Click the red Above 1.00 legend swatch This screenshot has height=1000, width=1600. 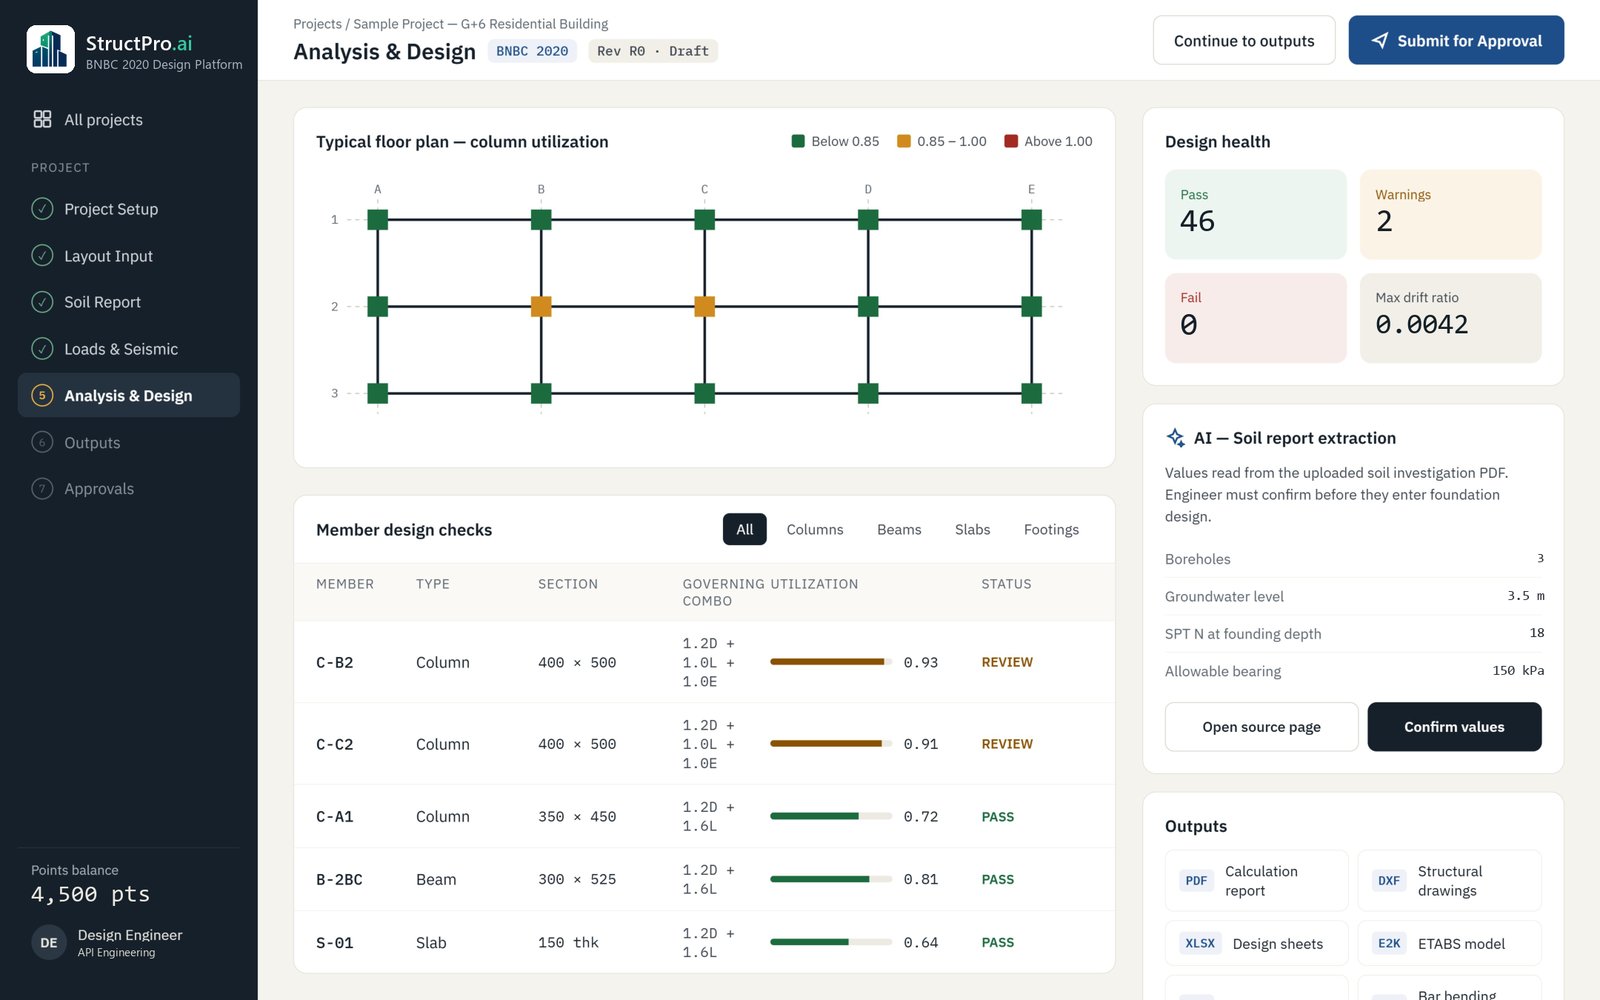[x=1011, y=142]
